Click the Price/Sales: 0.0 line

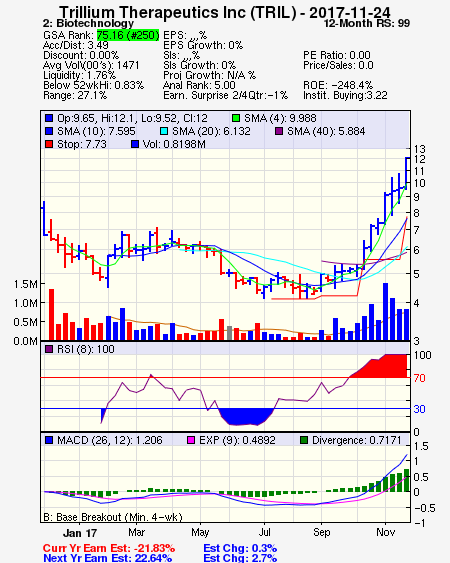click(338, 65)
